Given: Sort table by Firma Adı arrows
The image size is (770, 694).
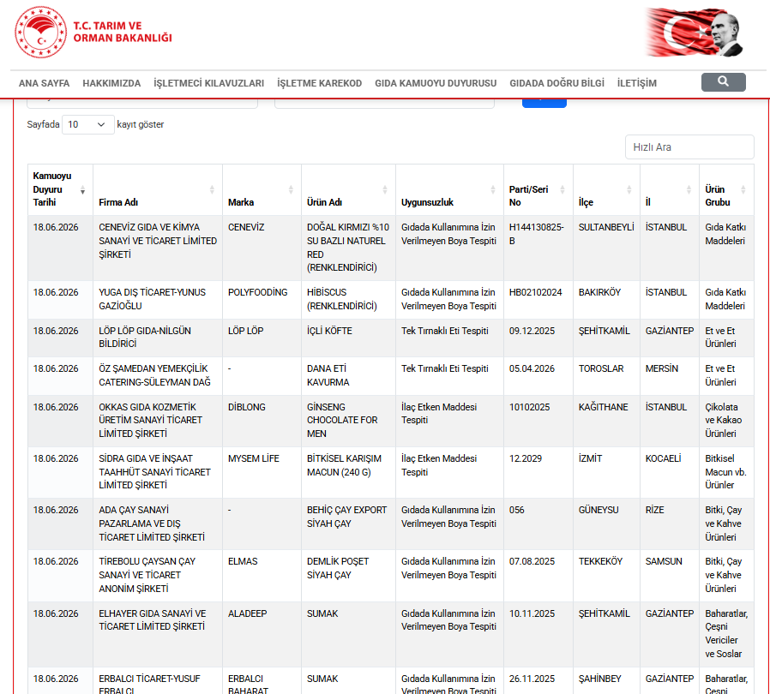Looking at the screenshot, I should pyautogui.click(x=212, y=190).
